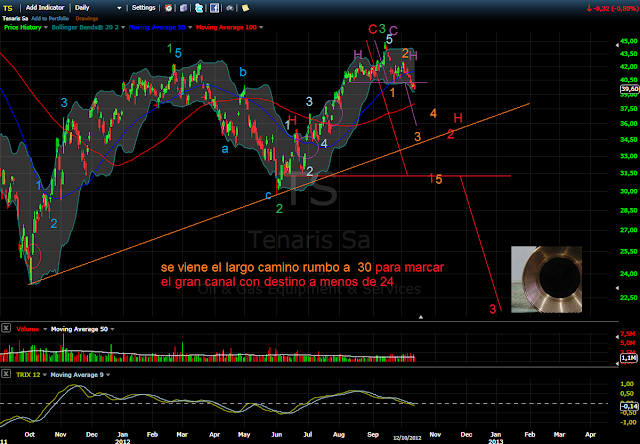This screenshot has height=444, width=640.
Task: Click the TS ticker symbol
Action: pyautogui.click(x=7, y=8)
